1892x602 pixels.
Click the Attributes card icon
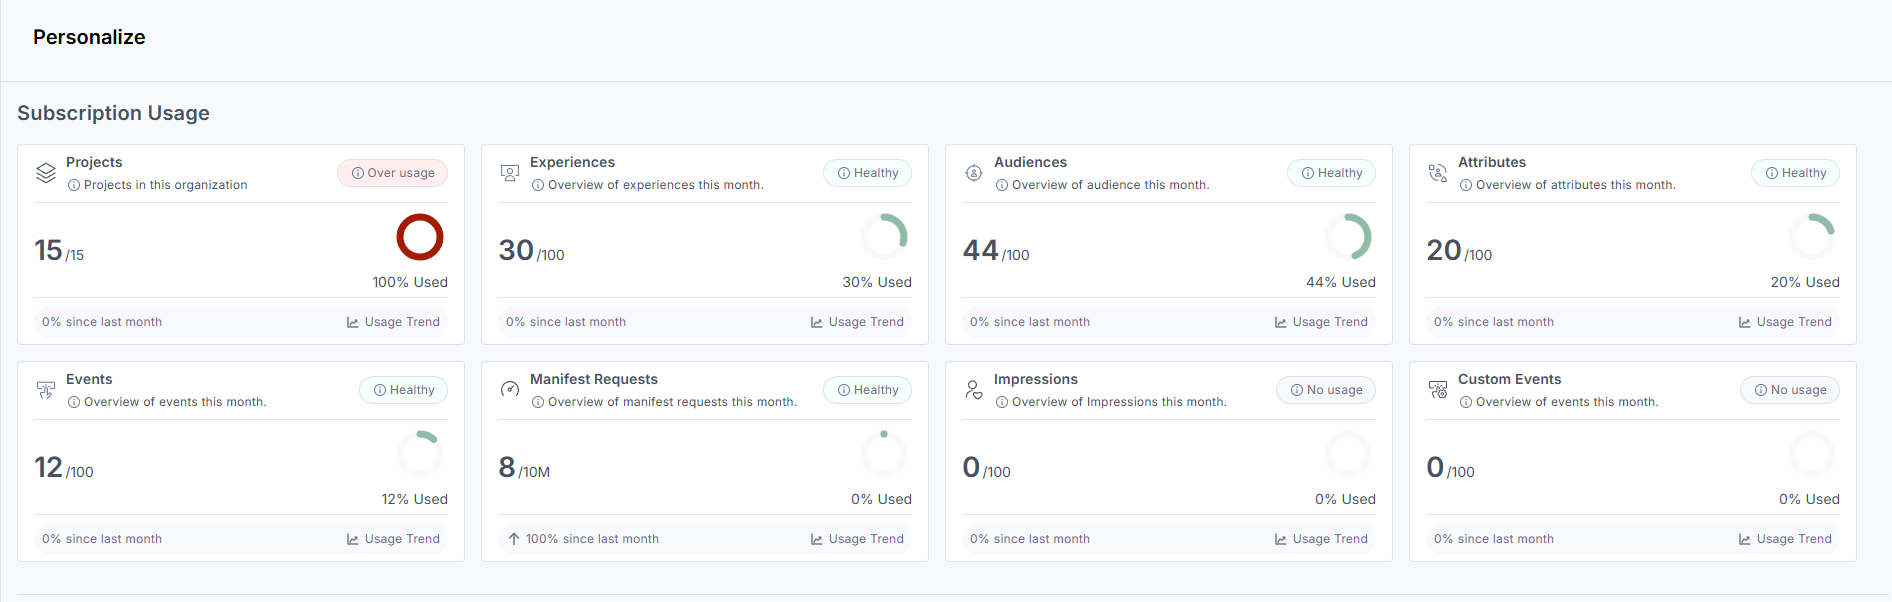click(1438, 173)
